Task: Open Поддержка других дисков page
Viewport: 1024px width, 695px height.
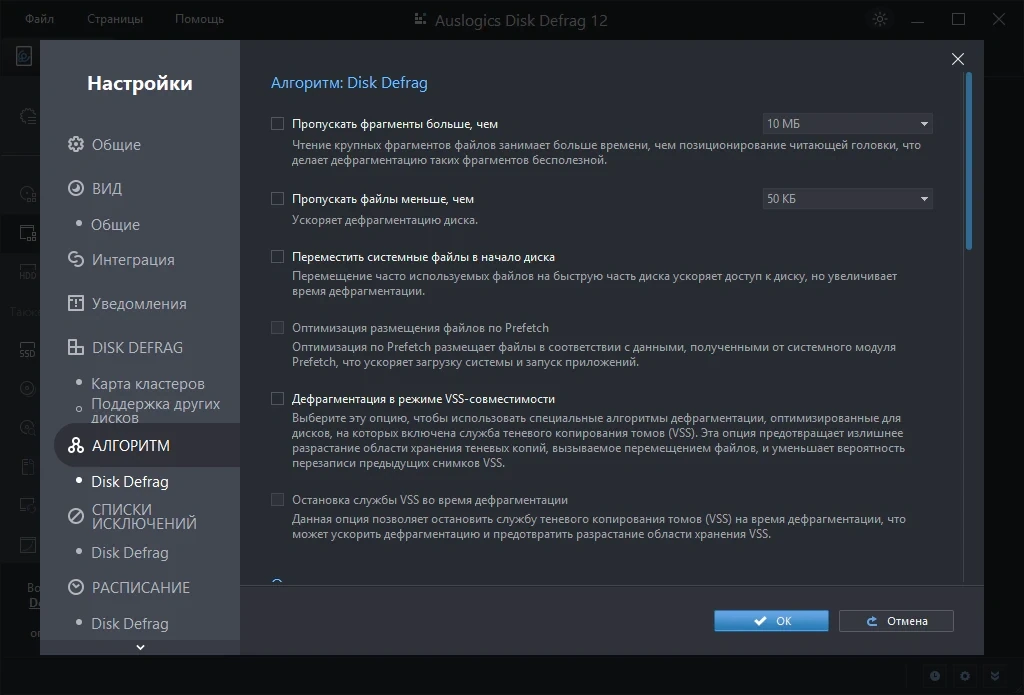Action: (x=155, y=410)
